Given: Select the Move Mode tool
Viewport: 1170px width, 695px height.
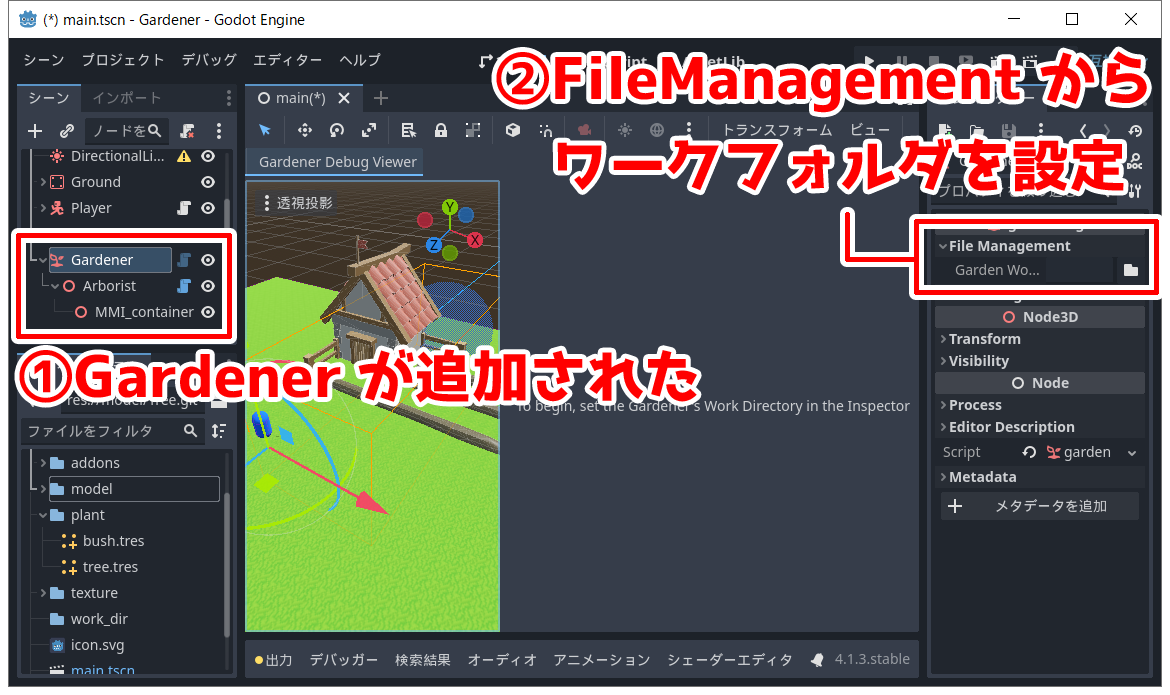Looking at the screenshot, I should [x=304, y=131].
